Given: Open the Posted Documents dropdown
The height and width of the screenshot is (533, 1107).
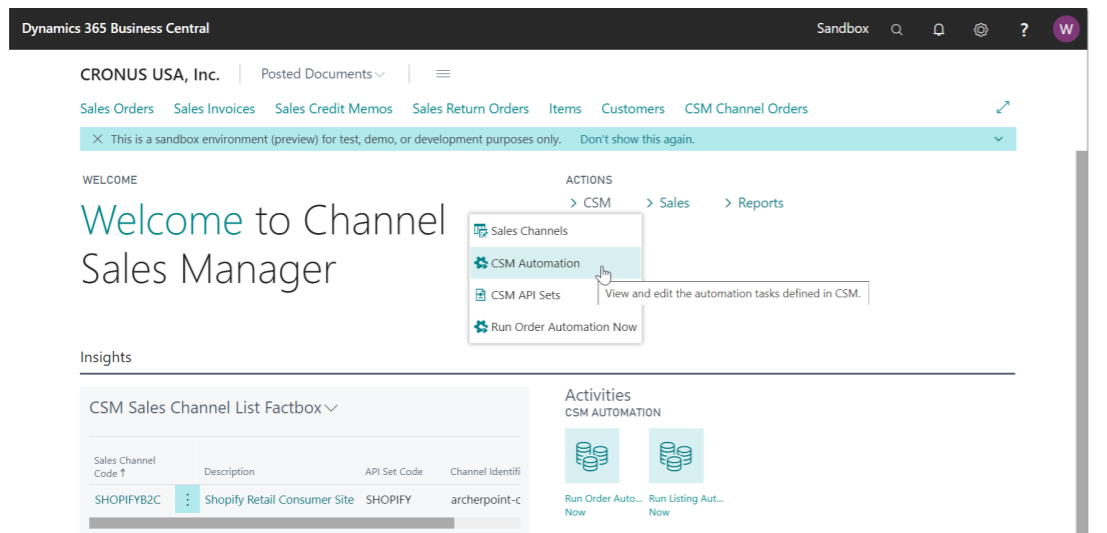Looking at the screenshot, I should click(x=323, y=73).
